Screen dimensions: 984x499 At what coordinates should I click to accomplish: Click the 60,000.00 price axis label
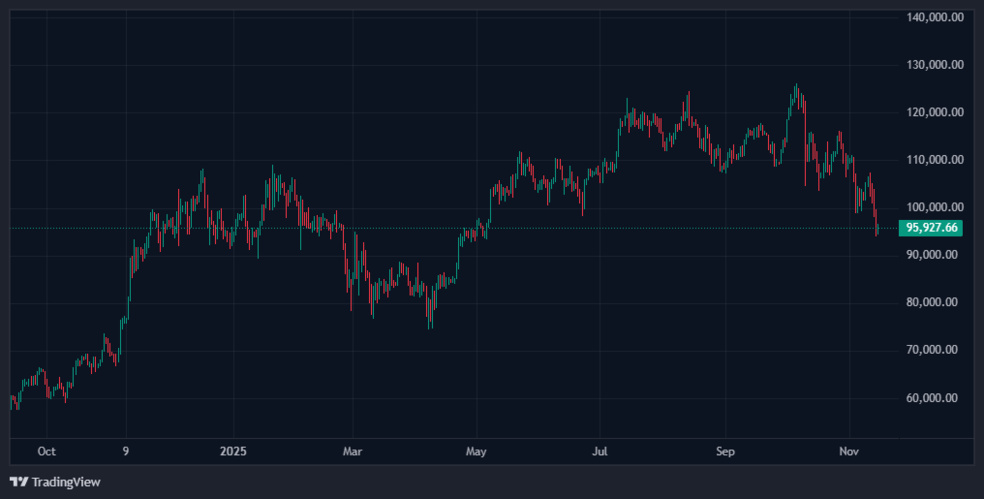pyautogui.click(x=935, y=398)
